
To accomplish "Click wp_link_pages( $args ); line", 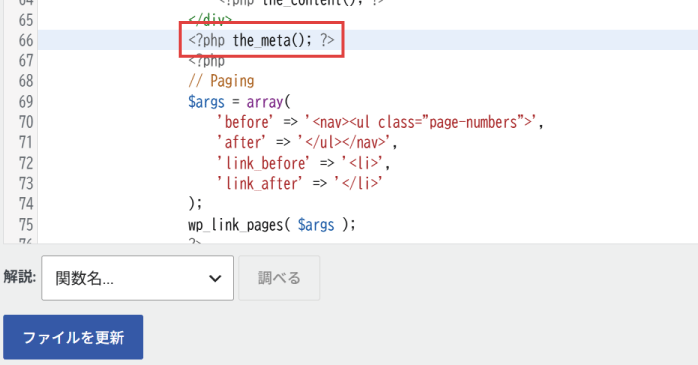I will click(272, 224).
